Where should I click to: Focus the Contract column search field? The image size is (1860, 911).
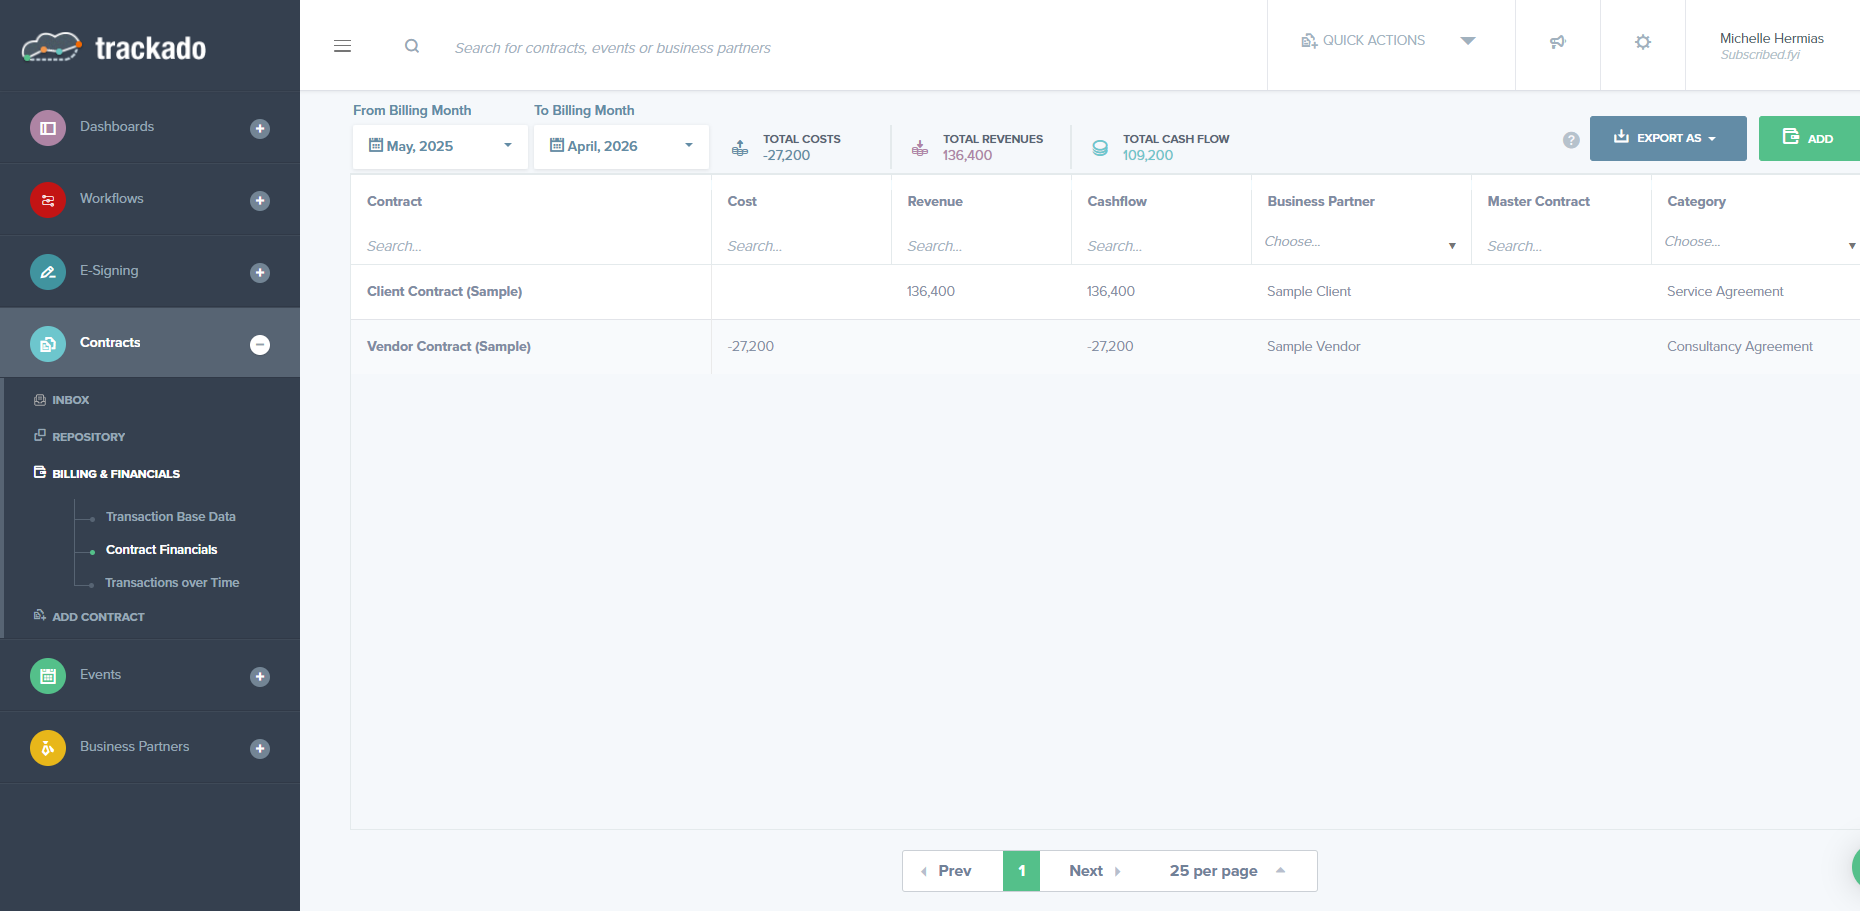coord(530,246)
